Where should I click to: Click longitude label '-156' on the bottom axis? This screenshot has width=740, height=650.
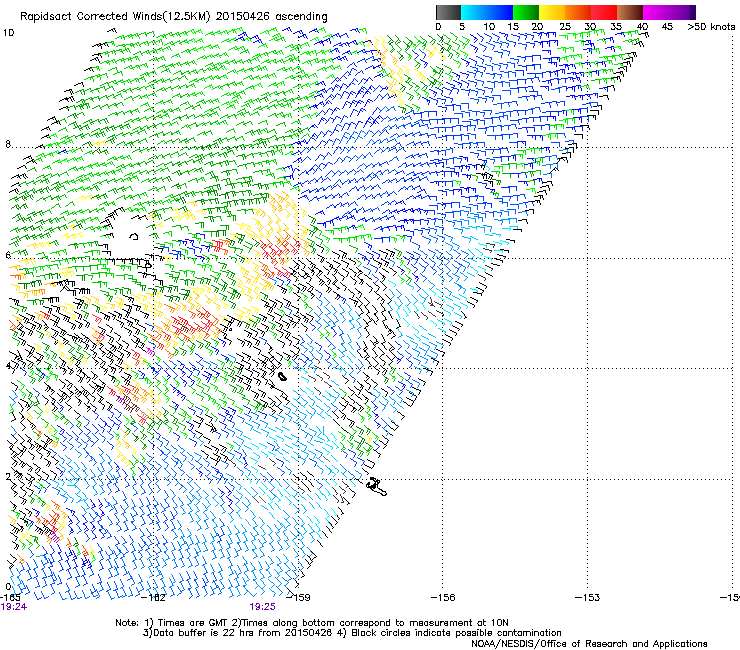pyautogui.click(x=443, y=597)
